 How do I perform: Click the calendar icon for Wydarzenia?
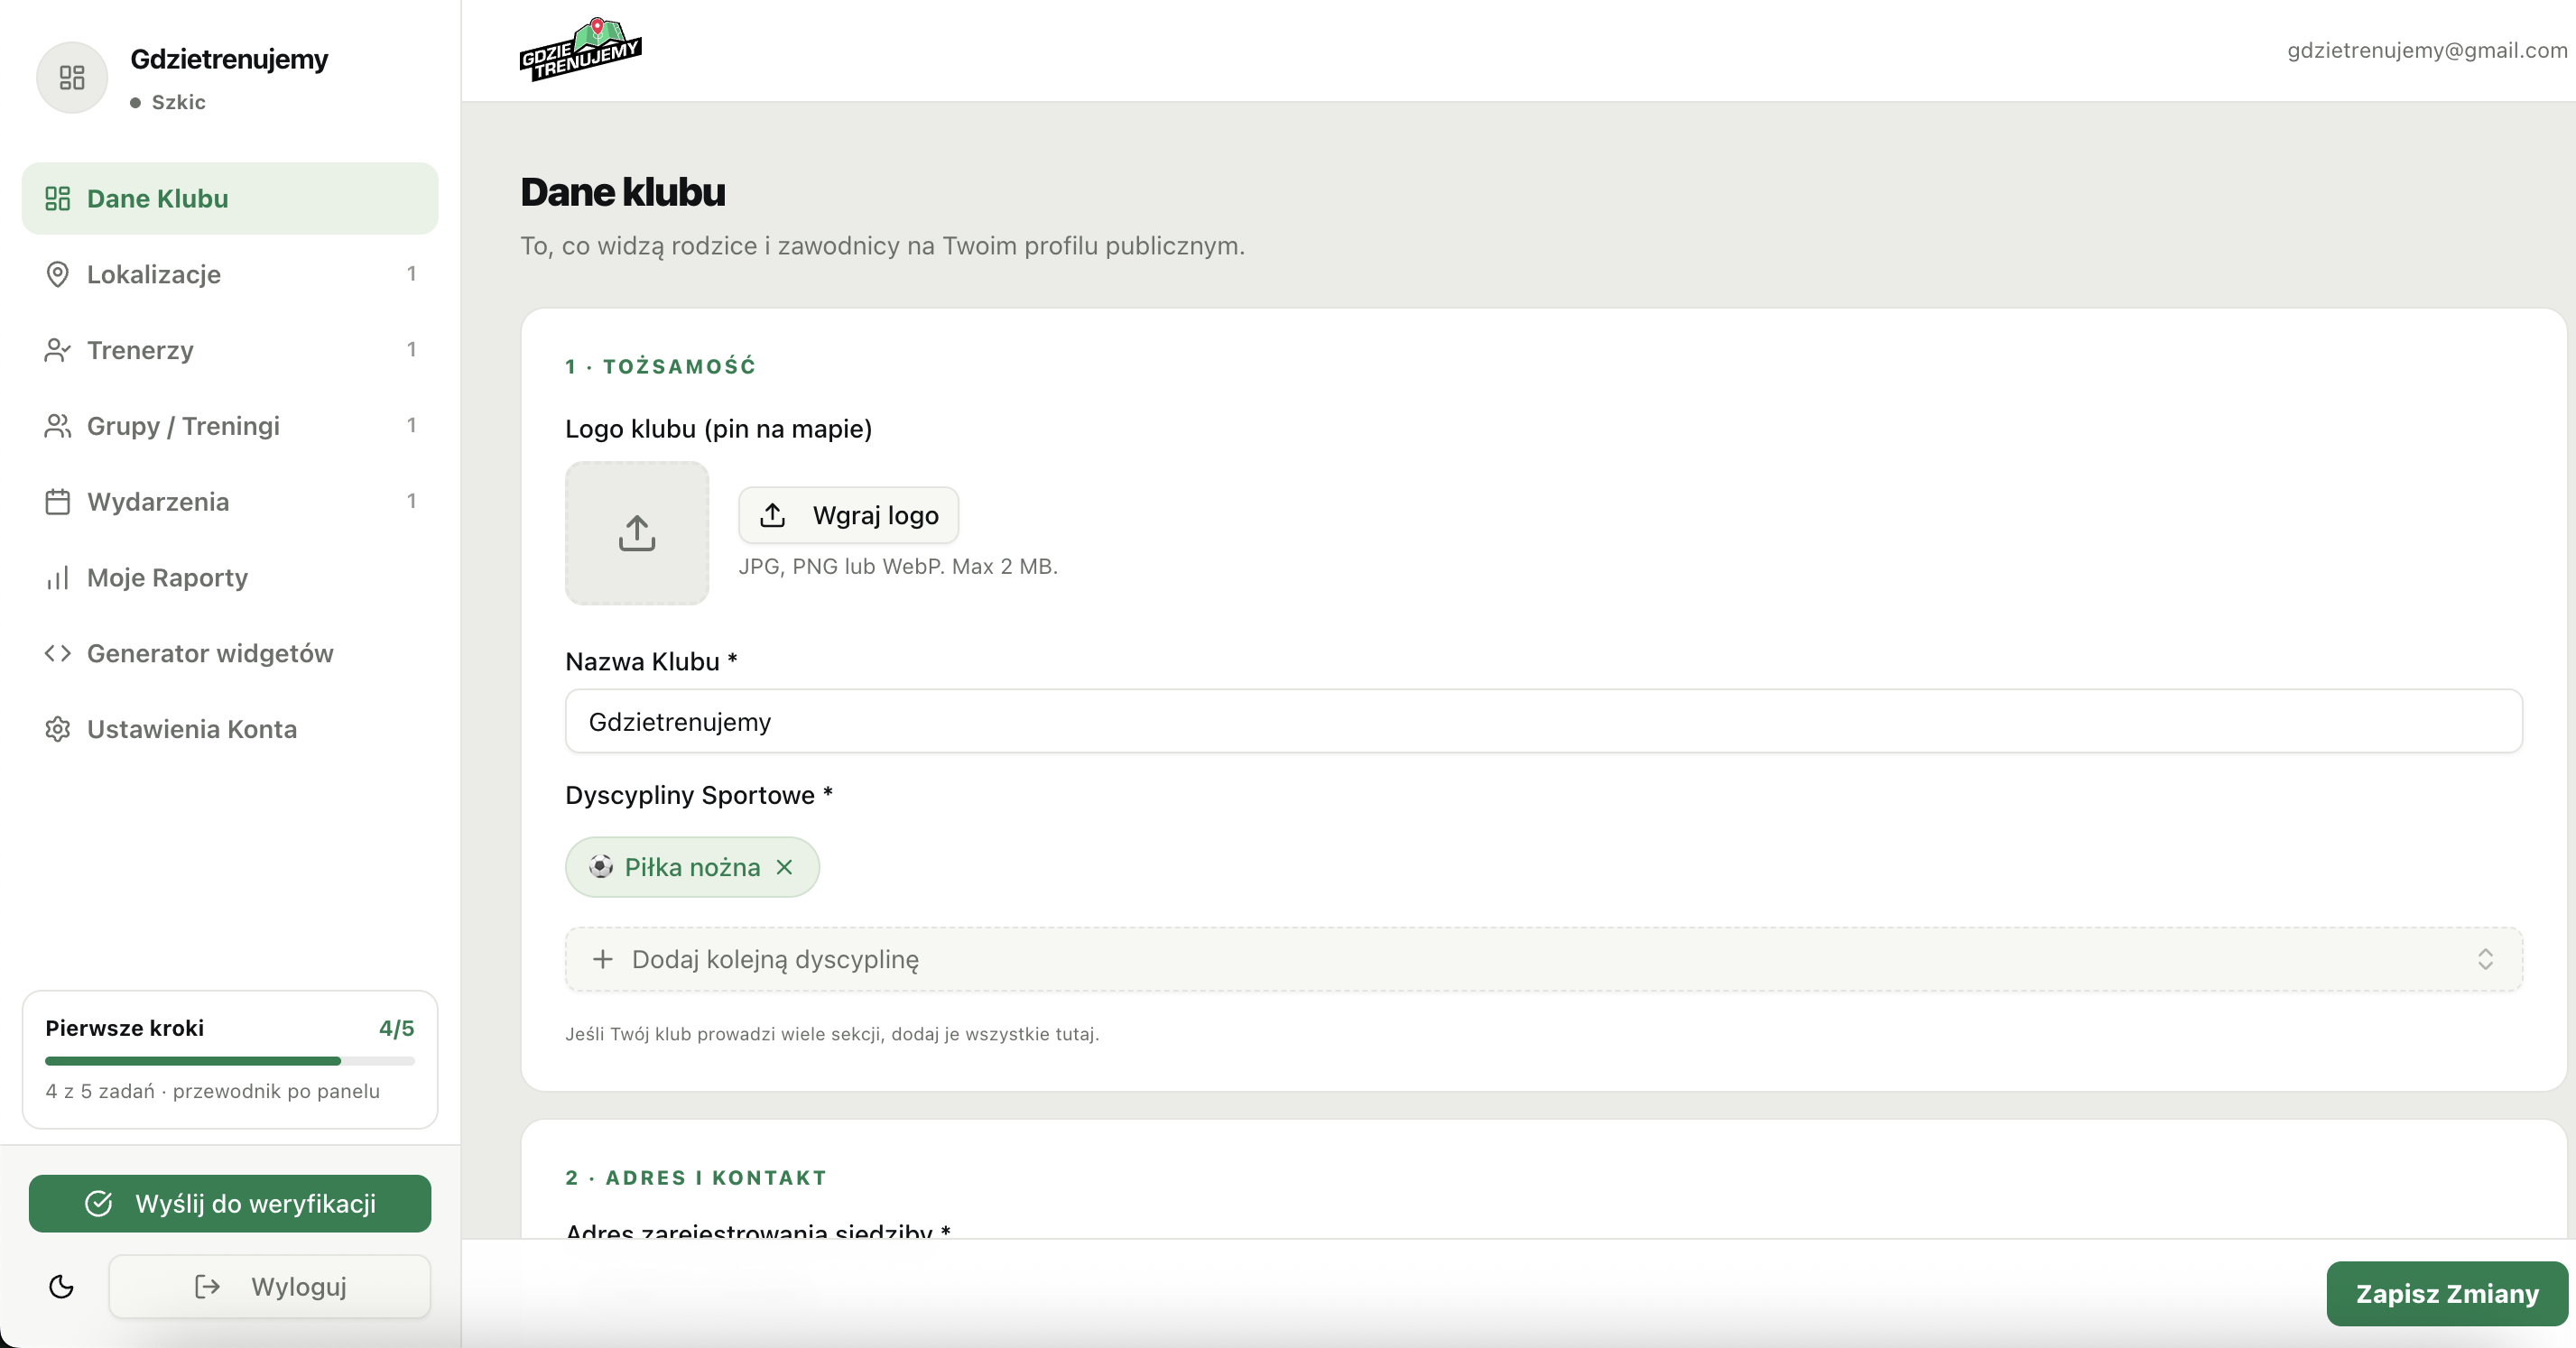[58, 502]
